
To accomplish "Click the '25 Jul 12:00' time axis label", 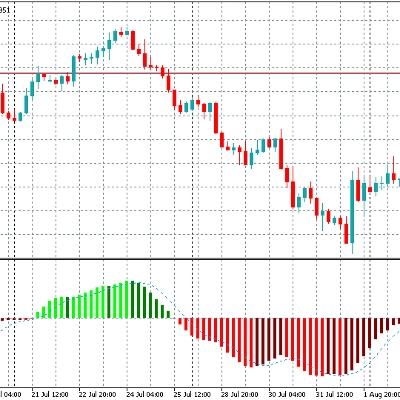I will pyautogui.click(x=192, y=395).
